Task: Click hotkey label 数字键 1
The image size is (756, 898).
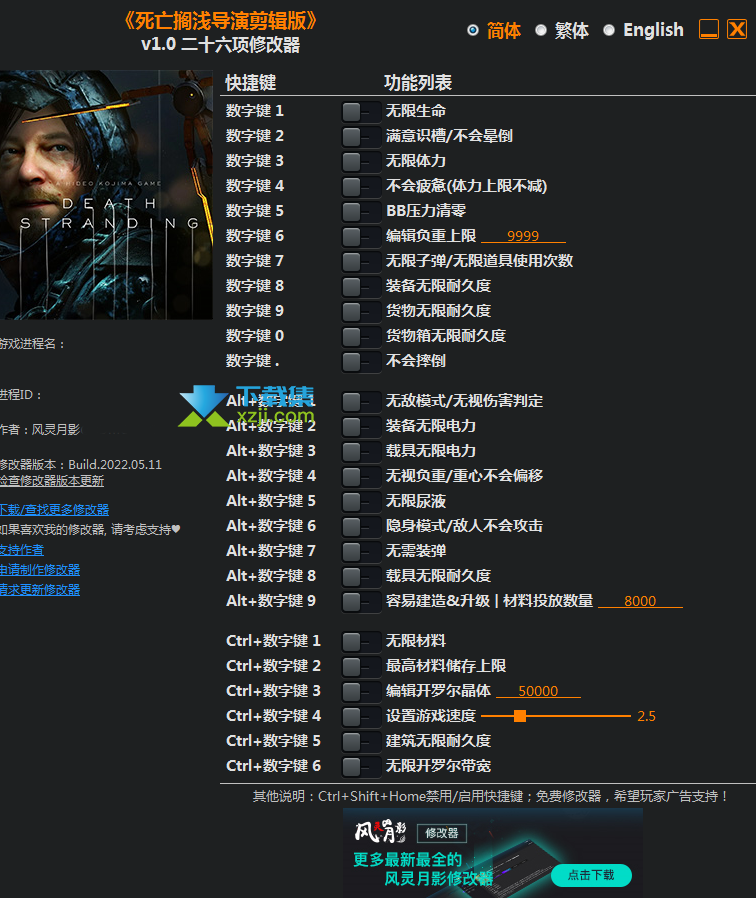Action: [x=255, y=111]
